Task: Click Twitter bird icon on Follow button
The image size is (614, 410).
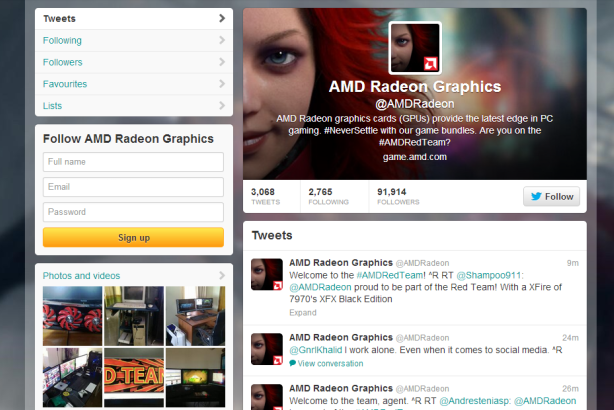Action: (x=536, y=196)
